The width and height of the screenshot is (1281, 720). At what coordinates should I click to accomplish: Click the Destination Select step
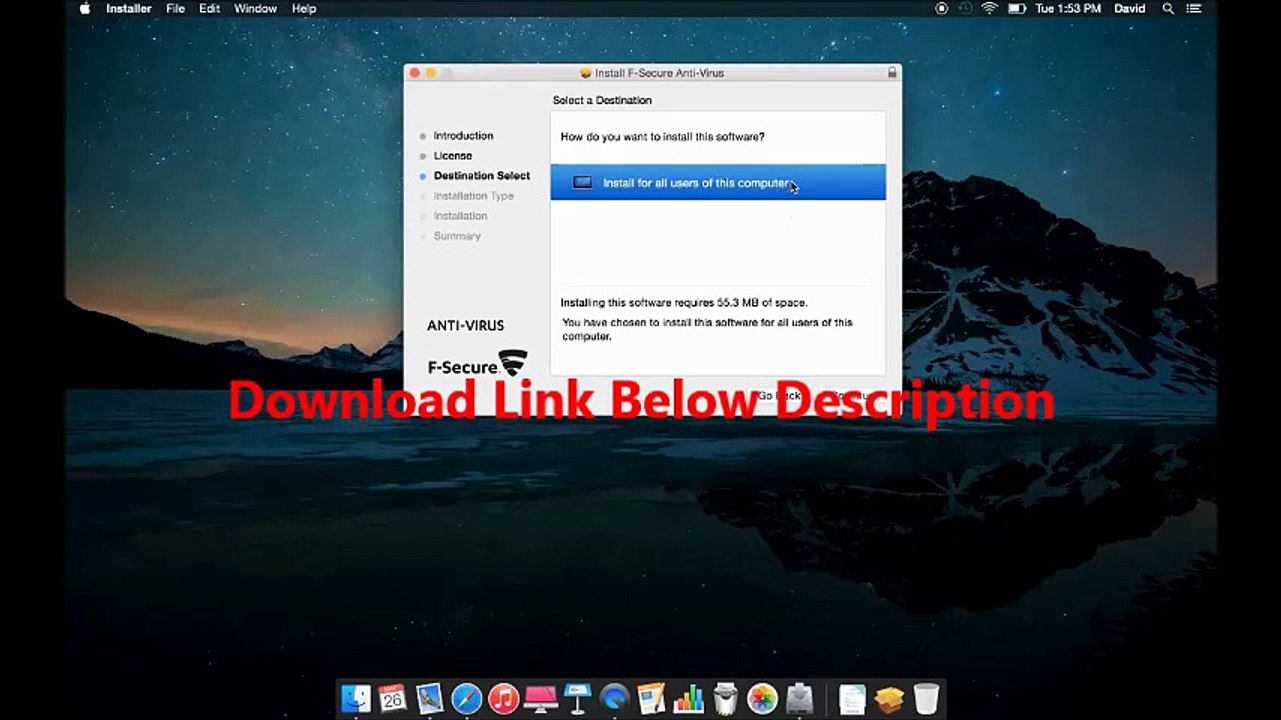(x=482, y=176)
